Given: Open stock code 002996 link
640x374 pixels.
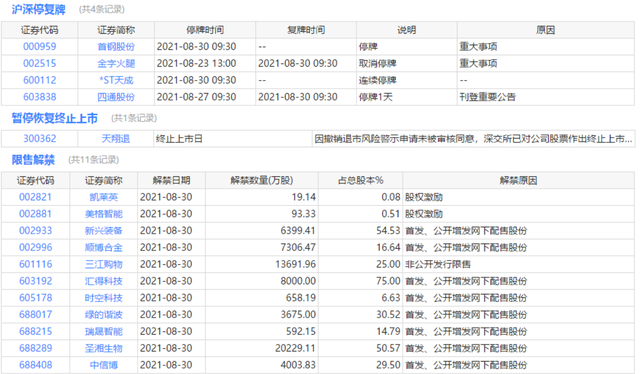Looking at the screenshot, I should pyautogui.click(x=36, y=247).
